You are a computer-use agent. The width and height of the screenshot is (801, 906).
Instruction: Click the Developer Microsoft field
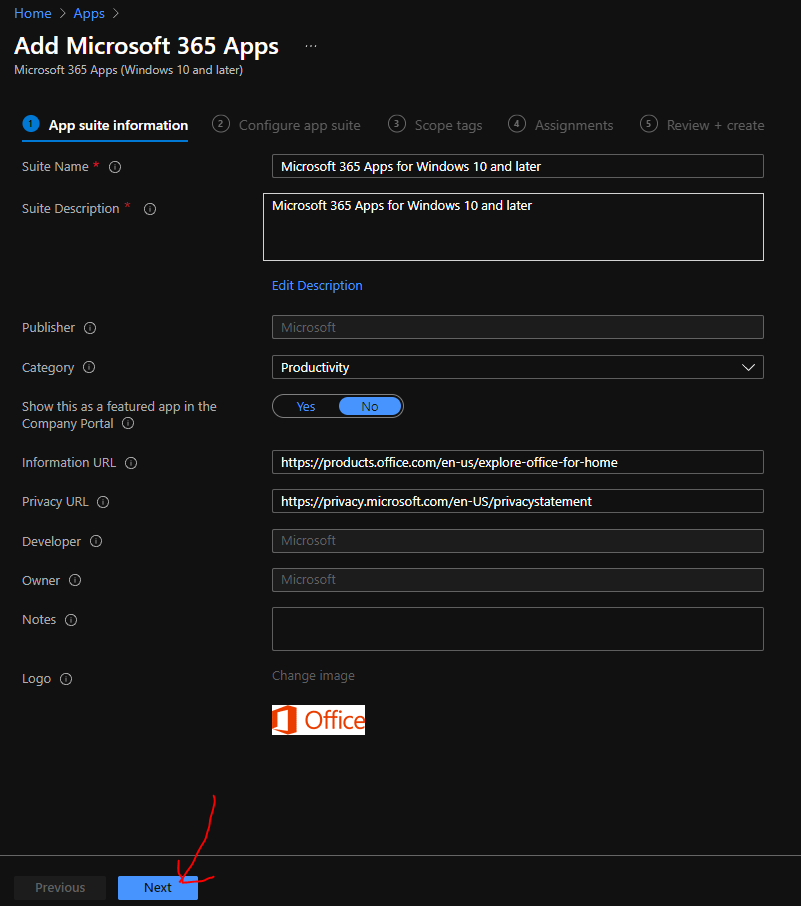click(518, 541)
